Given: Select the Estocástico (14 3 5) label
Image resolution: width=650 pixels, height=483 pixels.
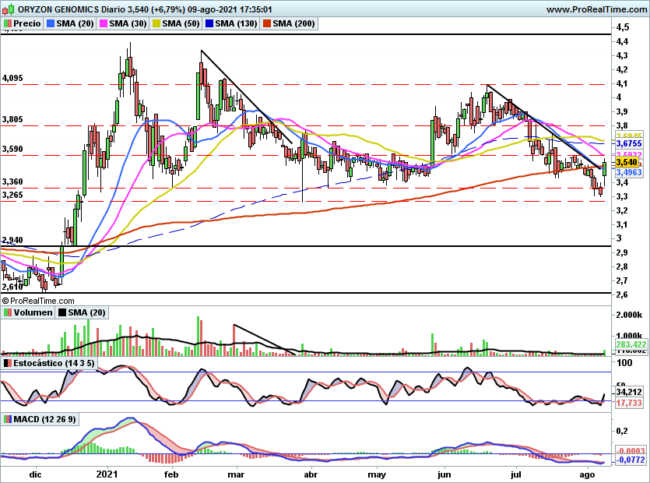Looking at the screenshot, I should click(54, 363).
